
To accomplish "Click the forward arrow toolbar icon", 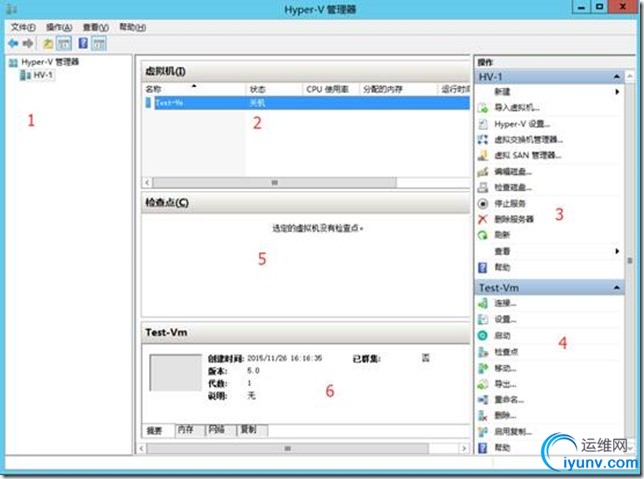I will (x=28, y=43).
